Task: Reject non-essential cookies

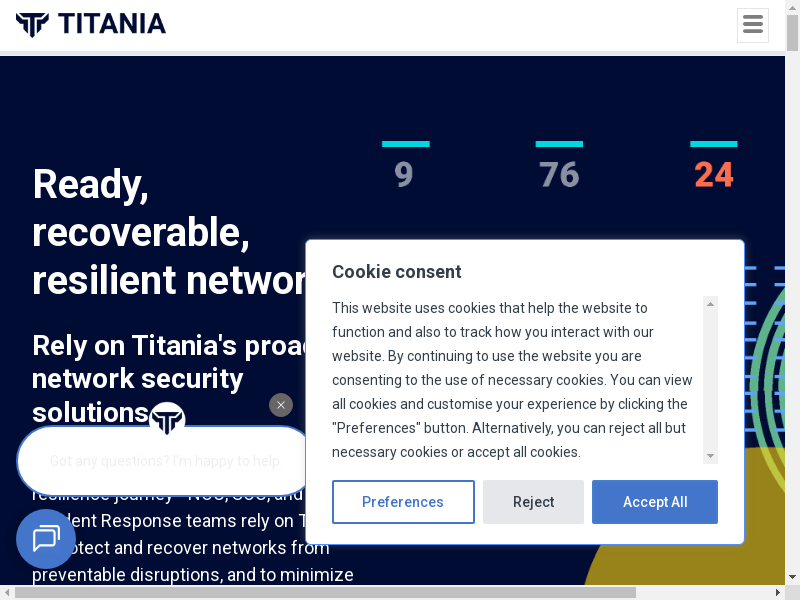Action: (533, 502)
